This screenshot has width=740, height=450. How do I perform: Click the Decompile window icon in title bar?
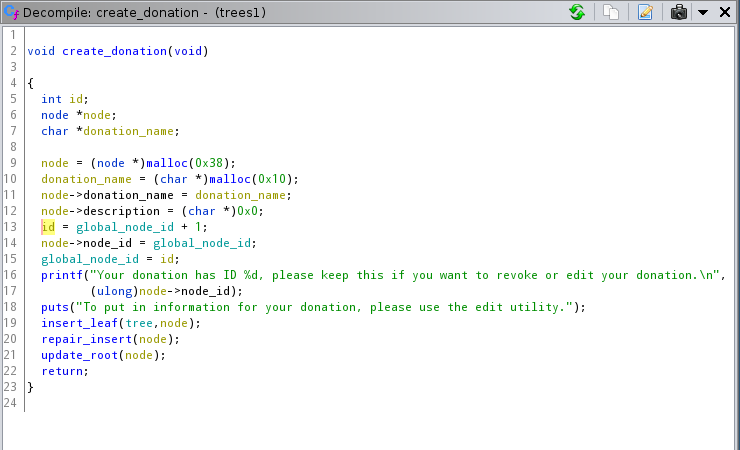click(x=11, y=12)
